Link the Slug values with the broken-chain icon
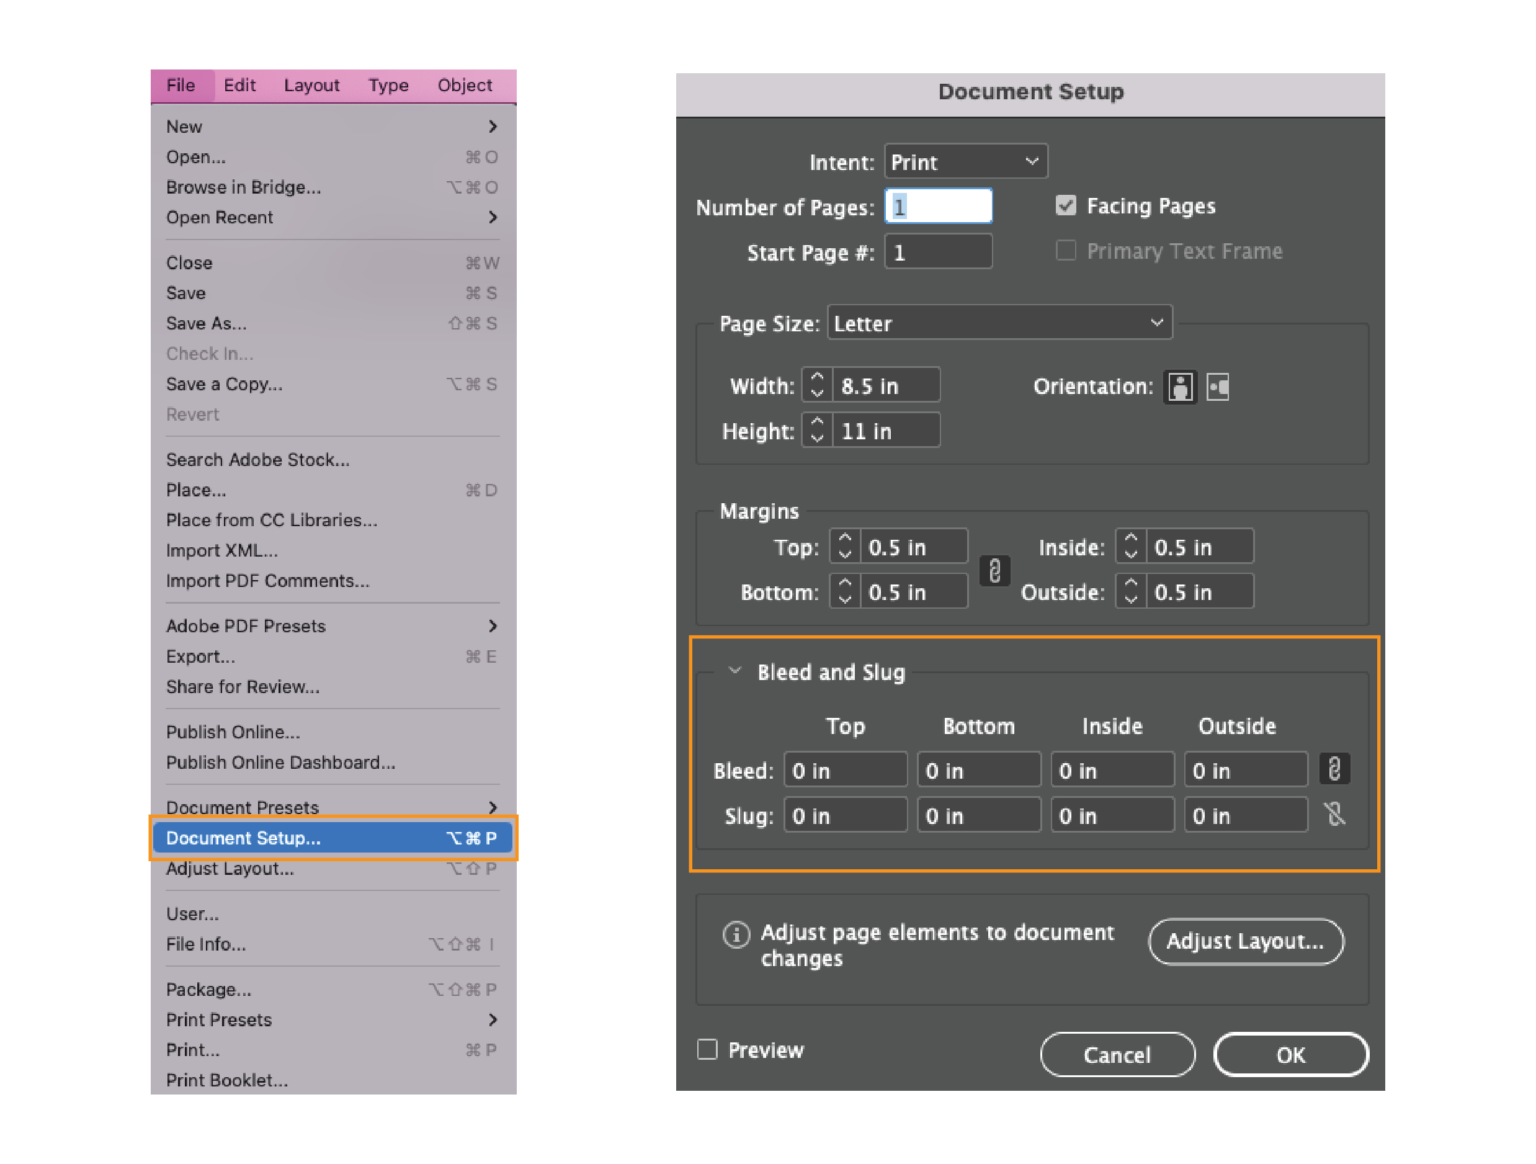 pyautogui.click(x=1334, y=814)
